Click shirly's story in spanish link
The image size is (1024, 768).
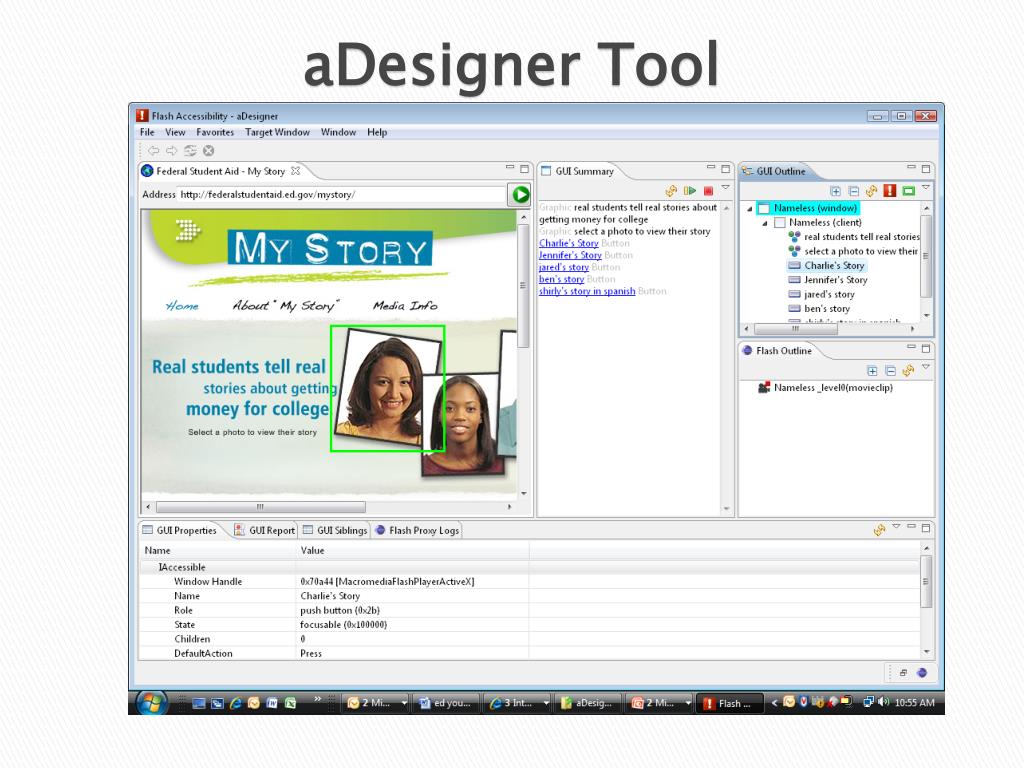point(587,291)
